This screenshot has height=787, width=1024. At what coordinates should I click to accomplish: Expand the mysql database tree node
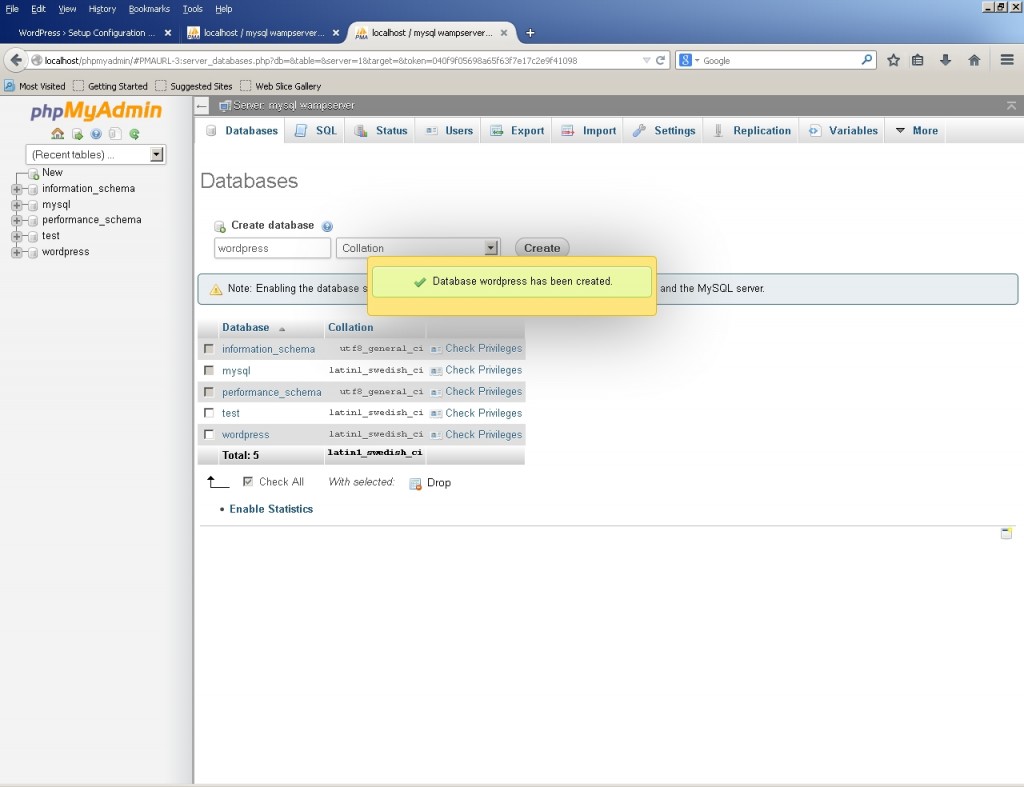tap(16, 205)
